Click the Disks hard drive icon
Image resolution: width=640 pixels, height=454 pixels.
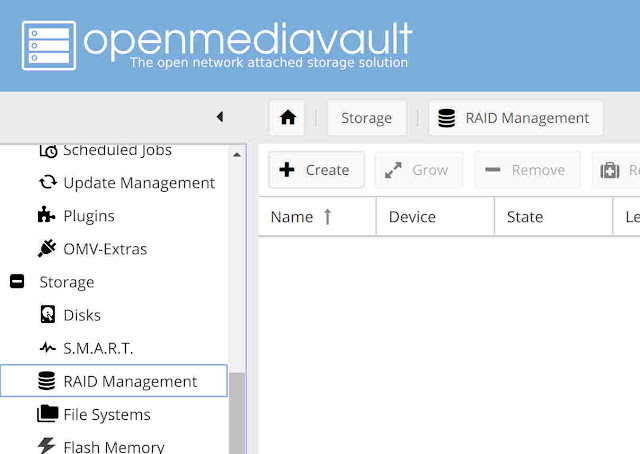[48, 314]
